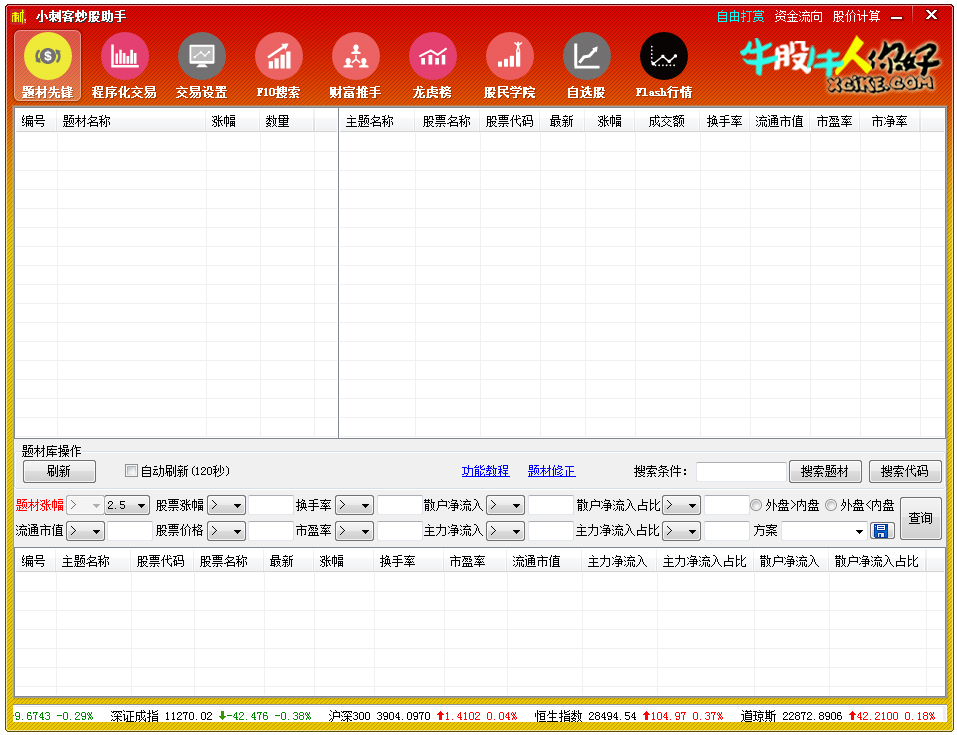This screenshot has height=735, width=957.
Task: Open the 程序化交易 module
Action: pos(124,65)
